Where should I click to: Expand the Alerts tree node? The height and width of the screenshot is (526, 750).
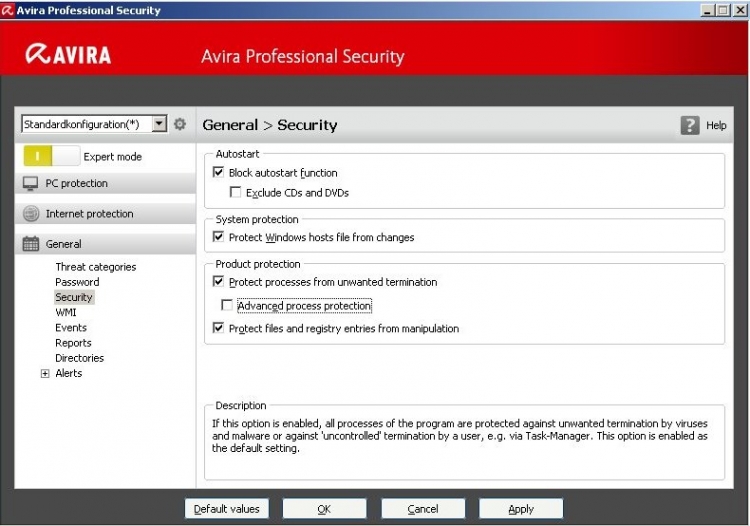pos(45,373)
